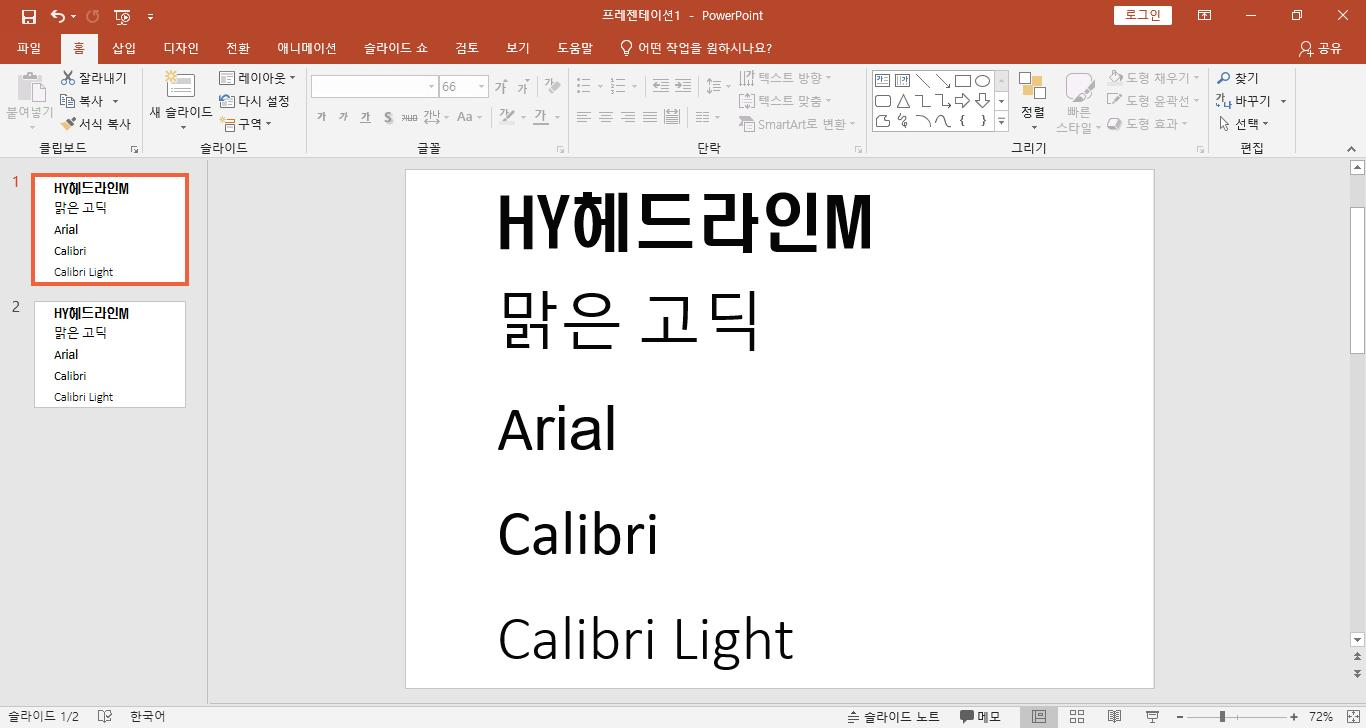Image resolution: width=1366 pixels, height=728 pixels.
Task: Switch to the 삽입 tab
Action: 124,48
